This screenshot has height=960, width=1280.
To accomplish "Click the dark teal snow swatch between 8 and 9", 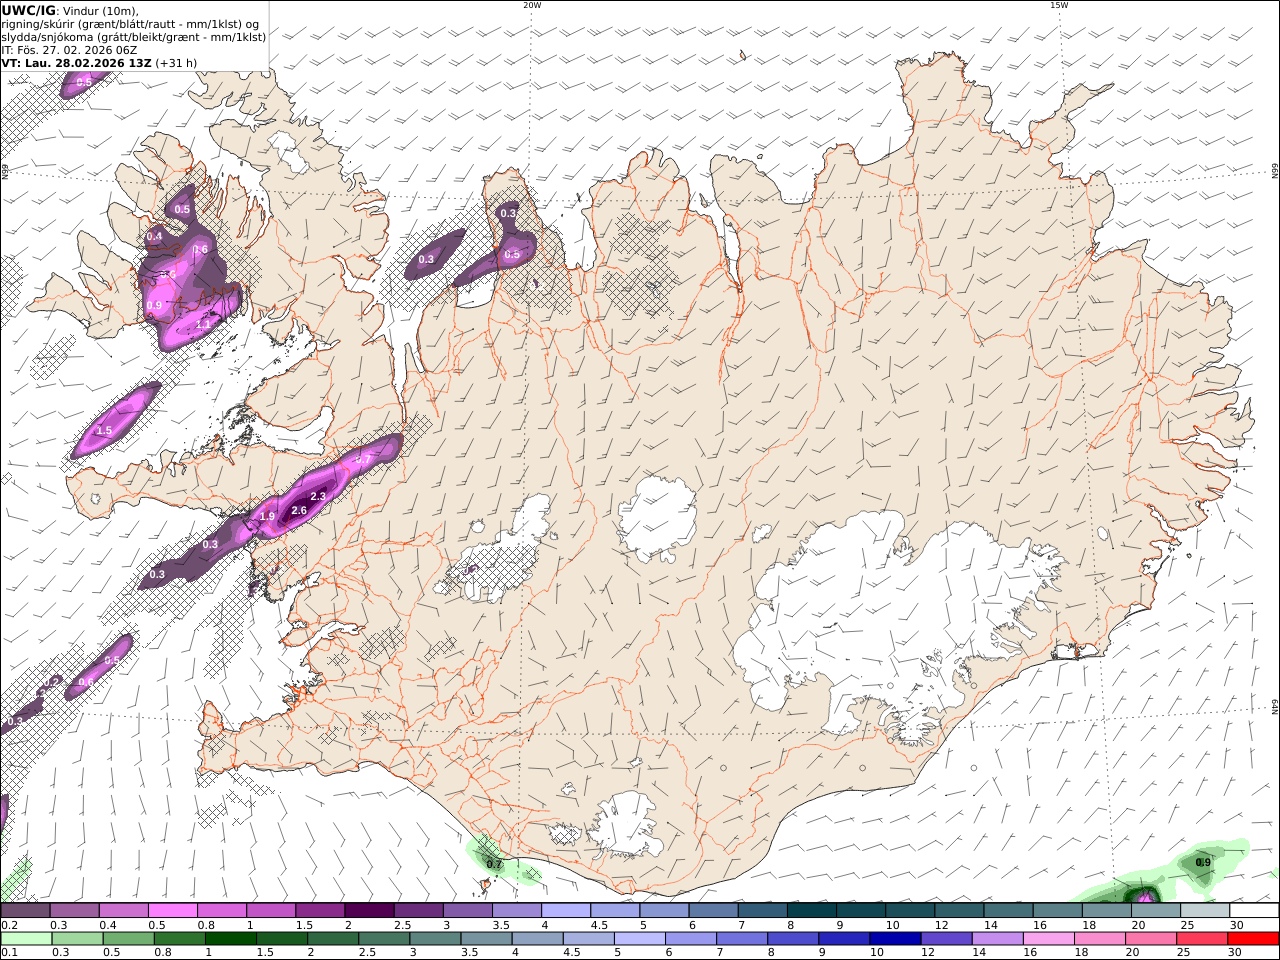I will coord(811,910).
